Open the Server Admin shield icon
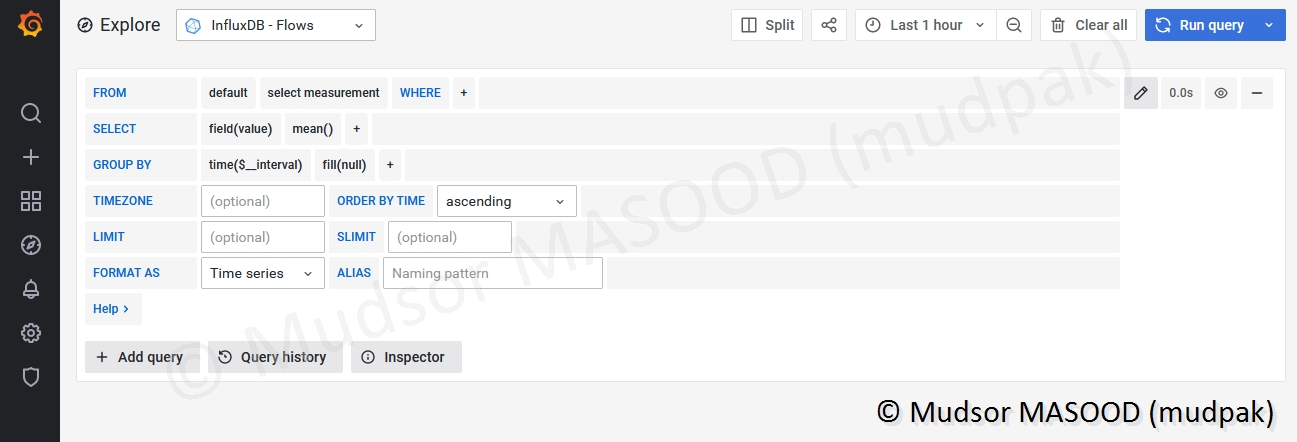Image resolution: width=1297 pixels, height=442 pixels. click(30, 377)
